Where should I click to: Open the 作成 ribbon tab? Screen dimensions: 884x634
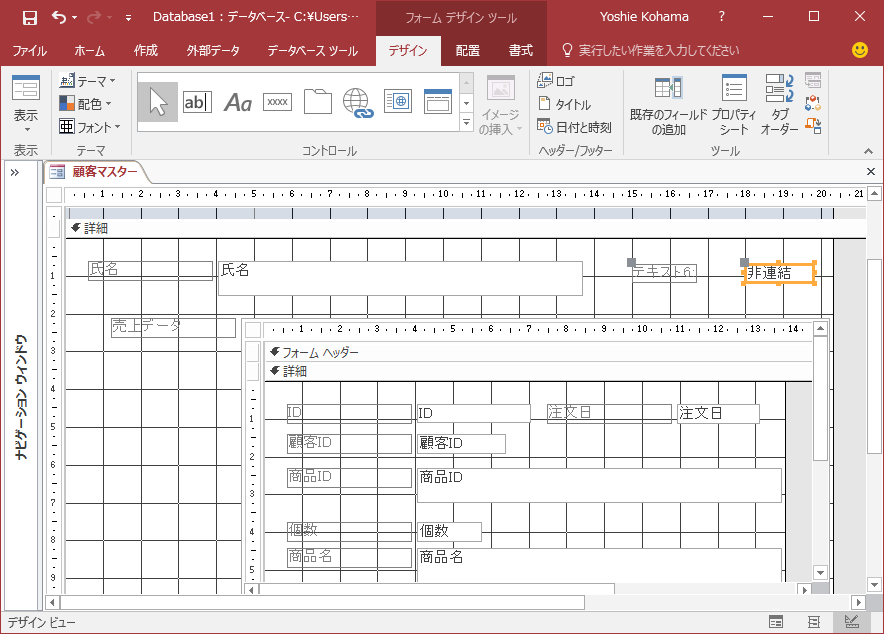click(146, 51)
